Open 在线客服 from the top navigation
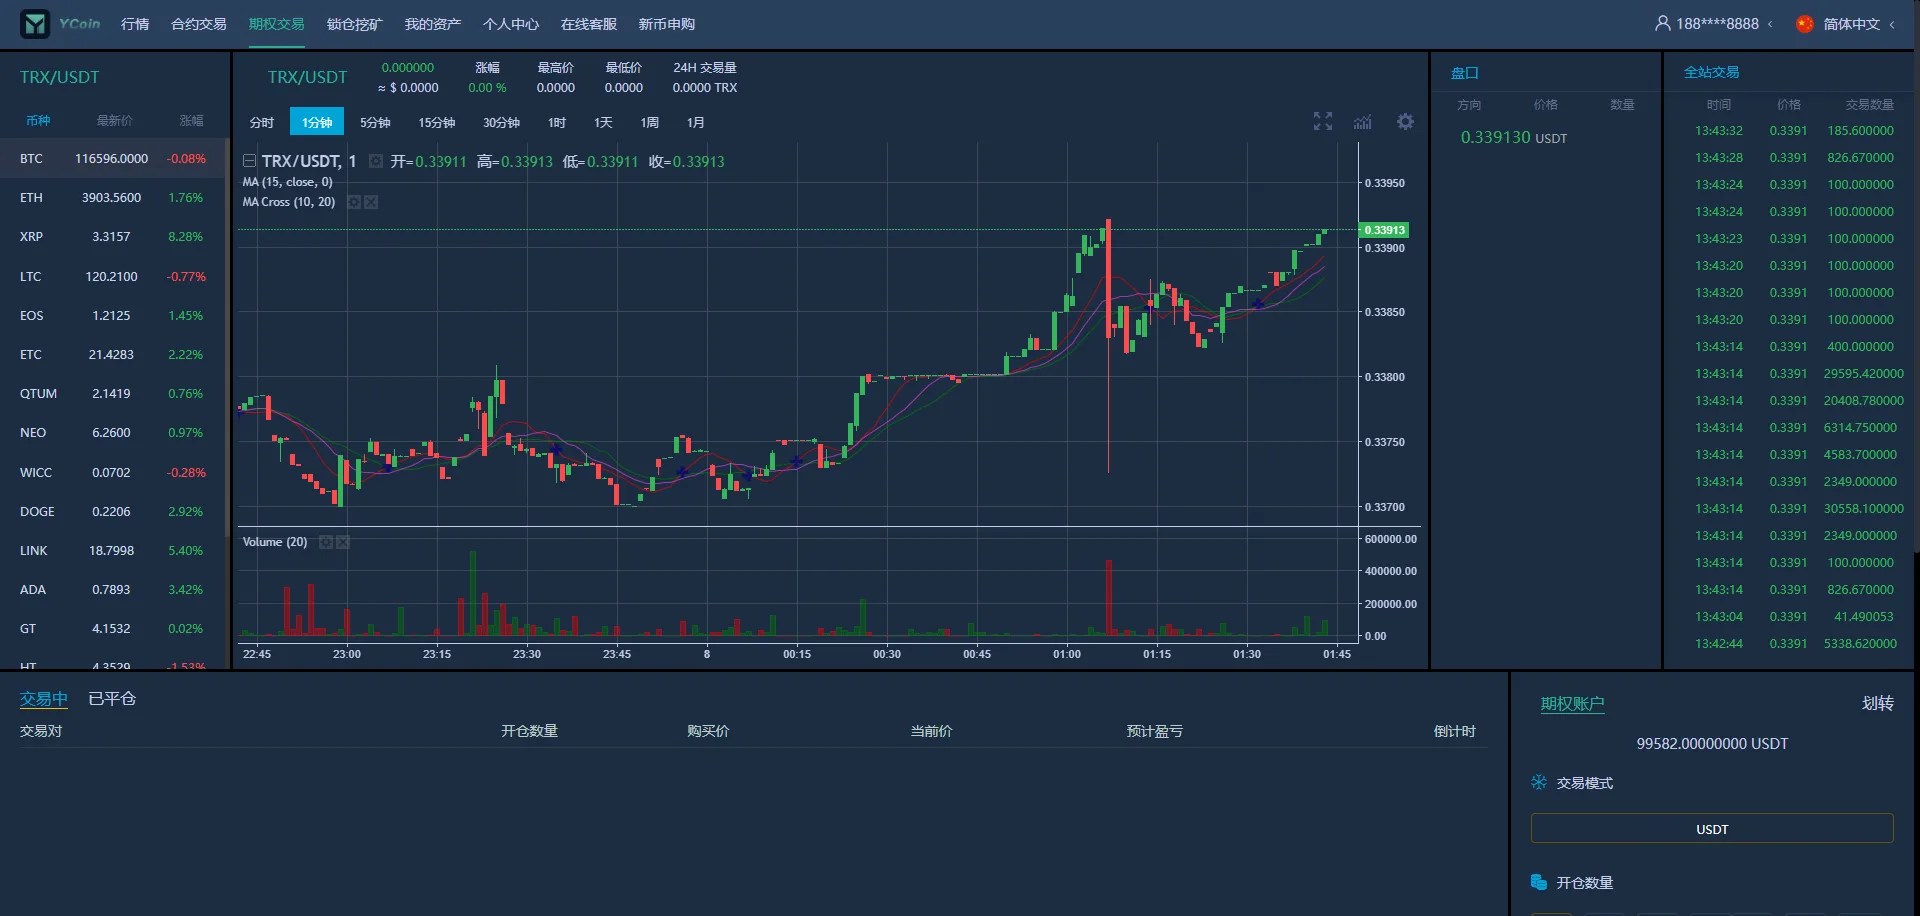This screenshot has height=916, width=1920. click(x=588, y=24)
